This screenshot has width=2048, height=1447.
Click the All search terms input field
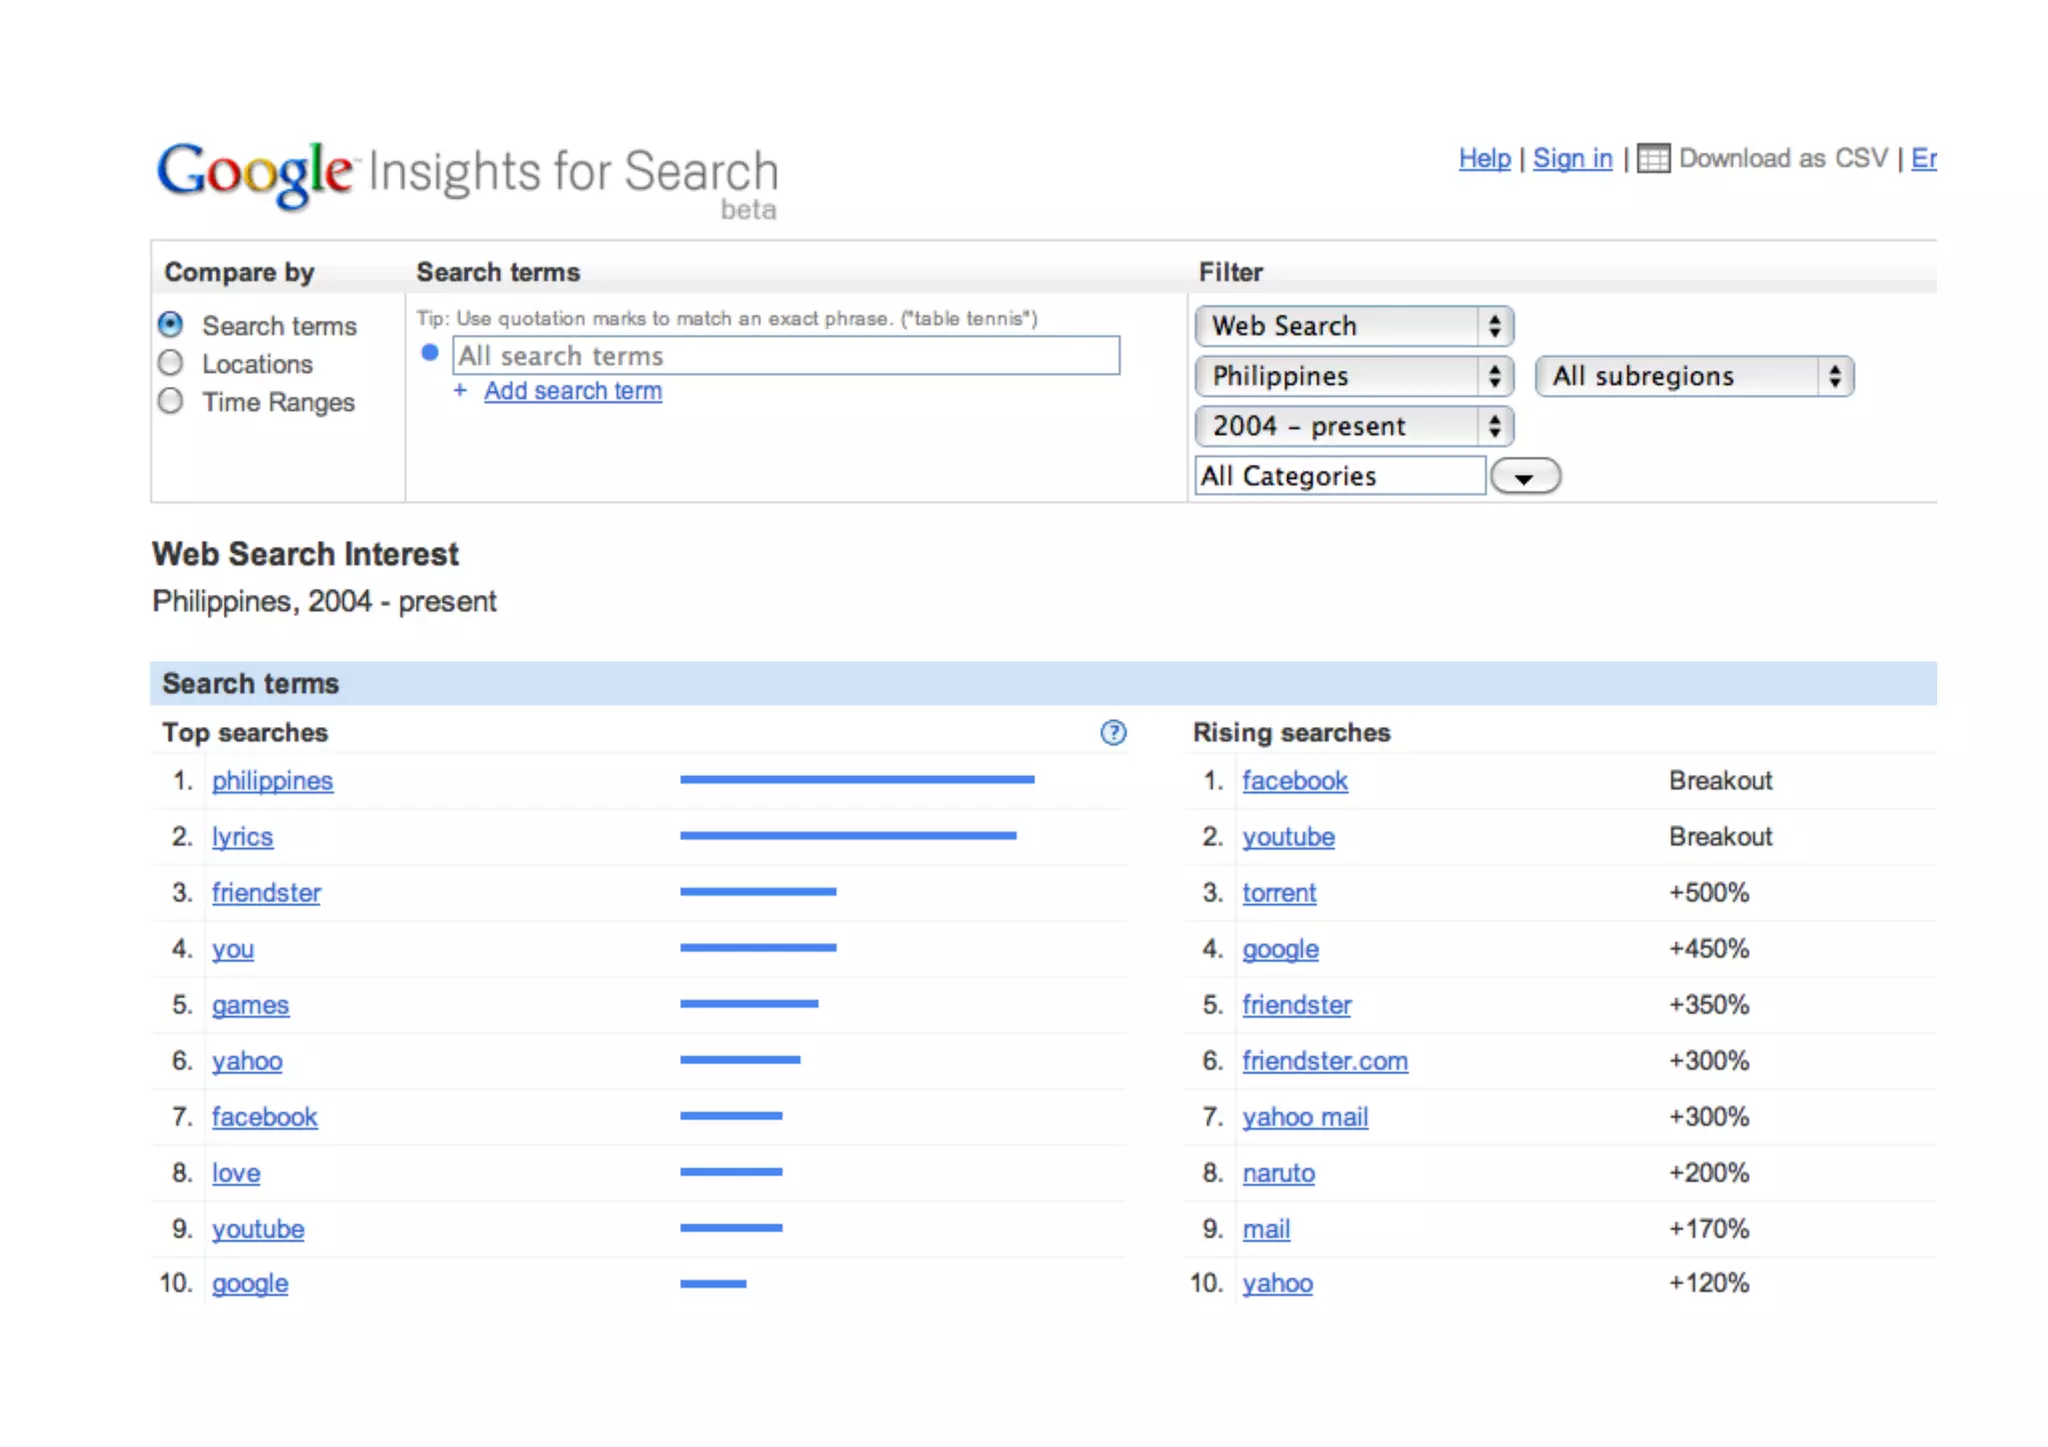(785, 356)
